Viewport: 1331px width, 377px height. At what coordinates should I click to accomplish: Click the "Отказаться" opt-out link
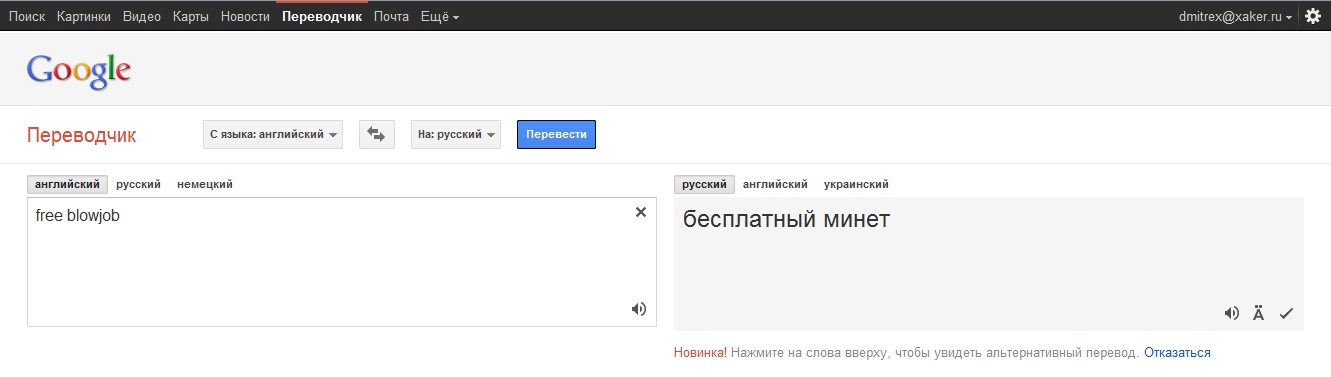click(1177, 353)
